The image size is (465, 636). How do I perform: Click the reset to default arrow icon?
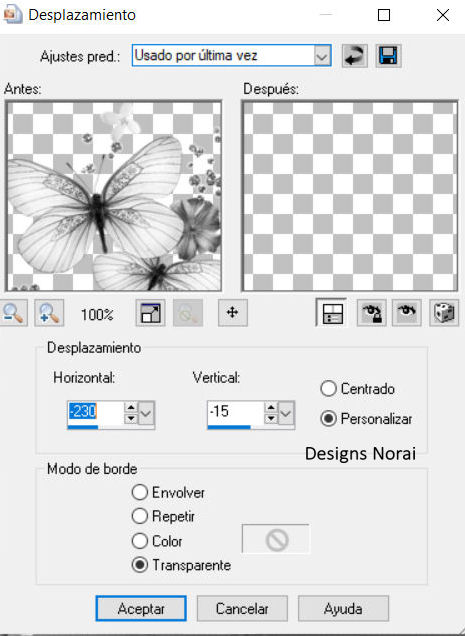coord(355,56)
